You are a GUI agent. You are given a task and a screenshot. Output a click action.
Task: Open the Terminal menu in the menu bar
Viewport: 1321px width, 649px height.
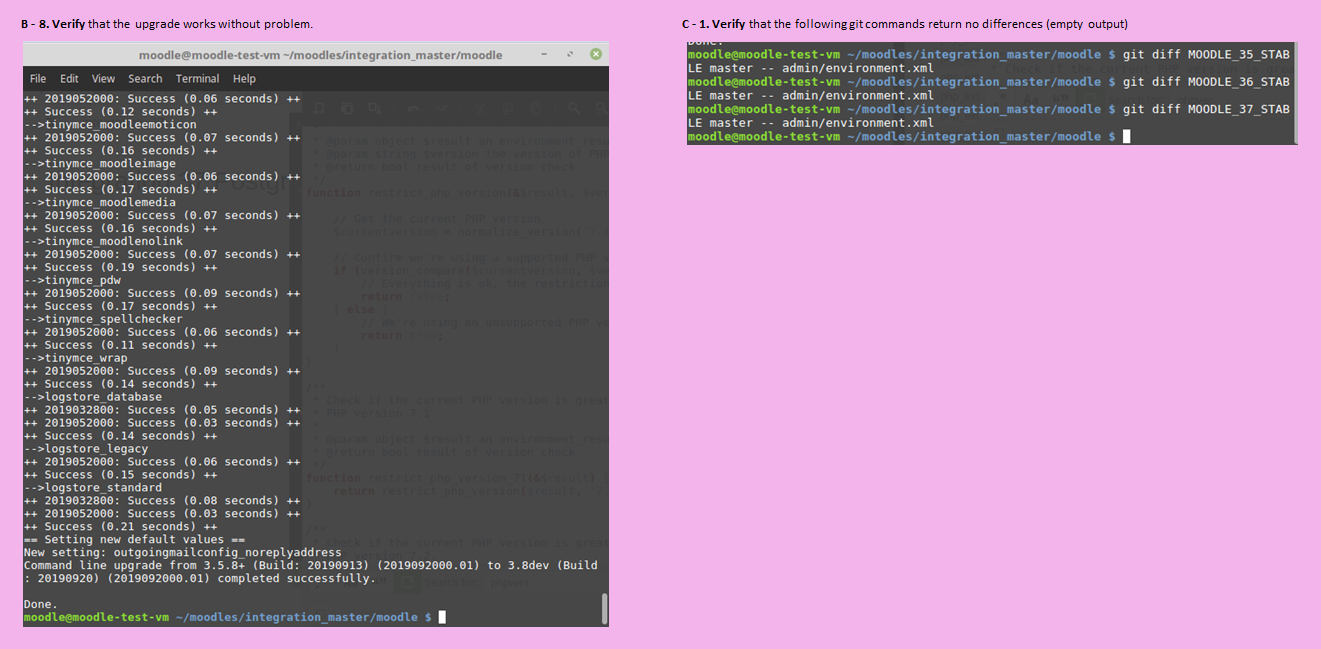pos(198,78)
